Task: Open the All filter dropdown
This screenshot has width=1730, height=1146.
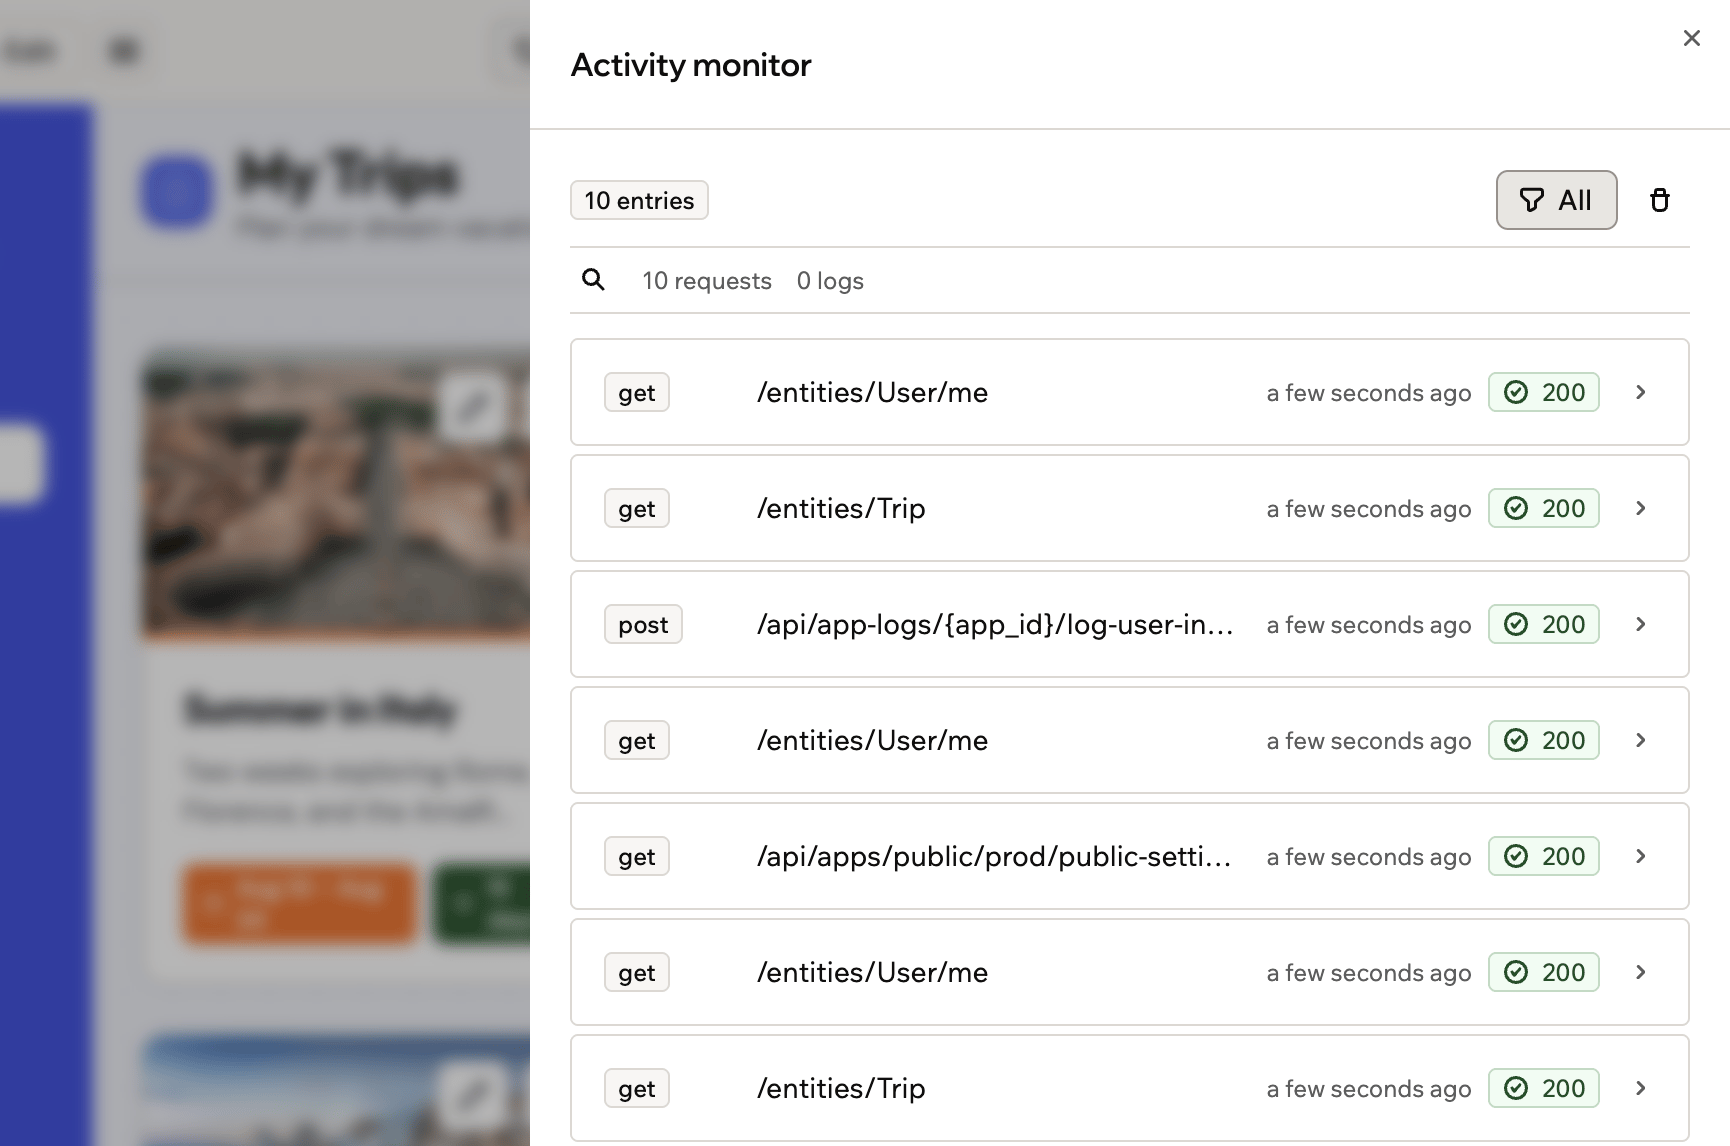Action: pos(1556,200)
